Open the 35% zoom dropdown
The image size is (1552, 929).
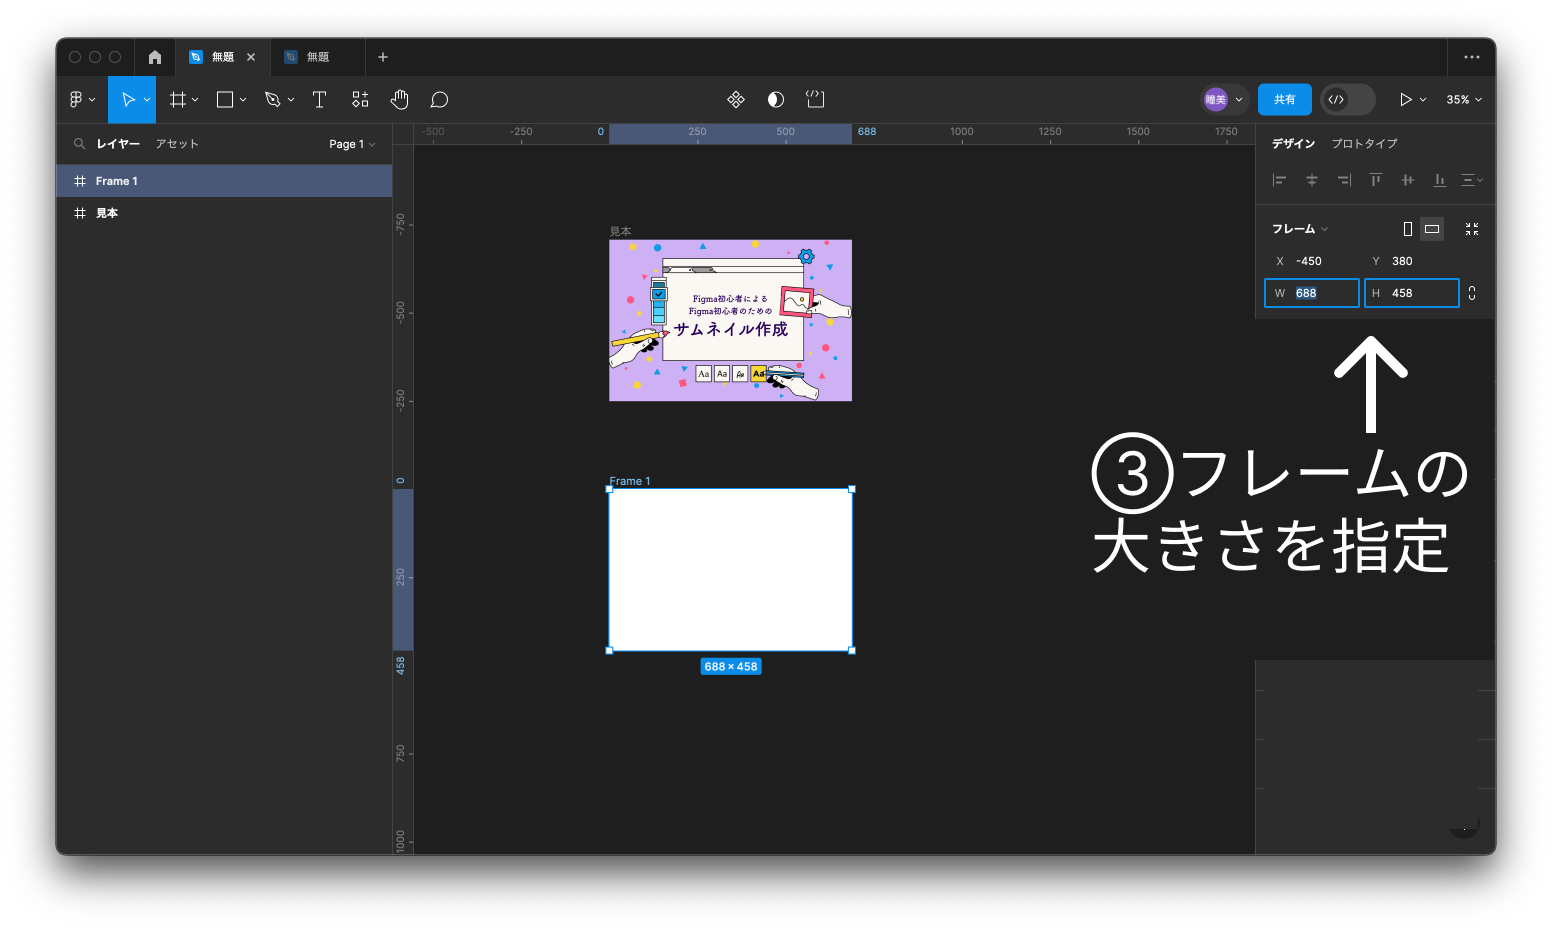(x=1464, y=99)
